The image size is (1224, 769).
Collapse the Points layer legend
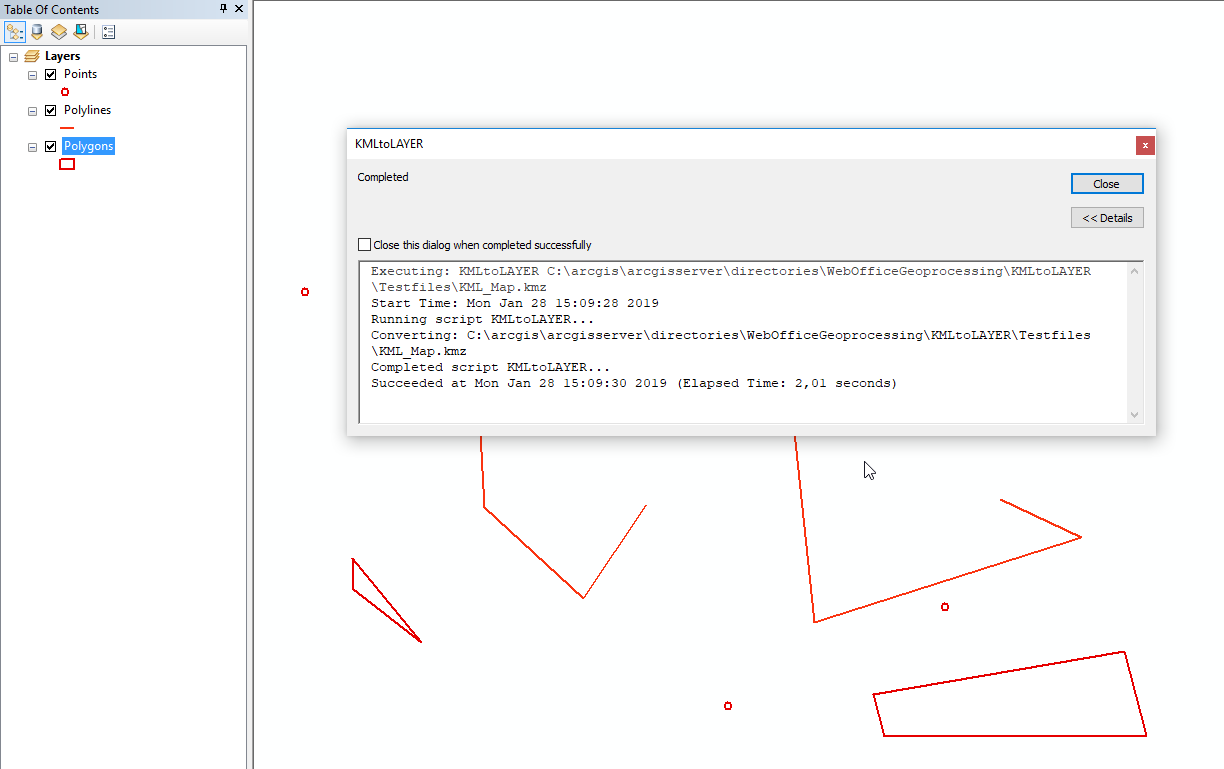coord(33,75)
